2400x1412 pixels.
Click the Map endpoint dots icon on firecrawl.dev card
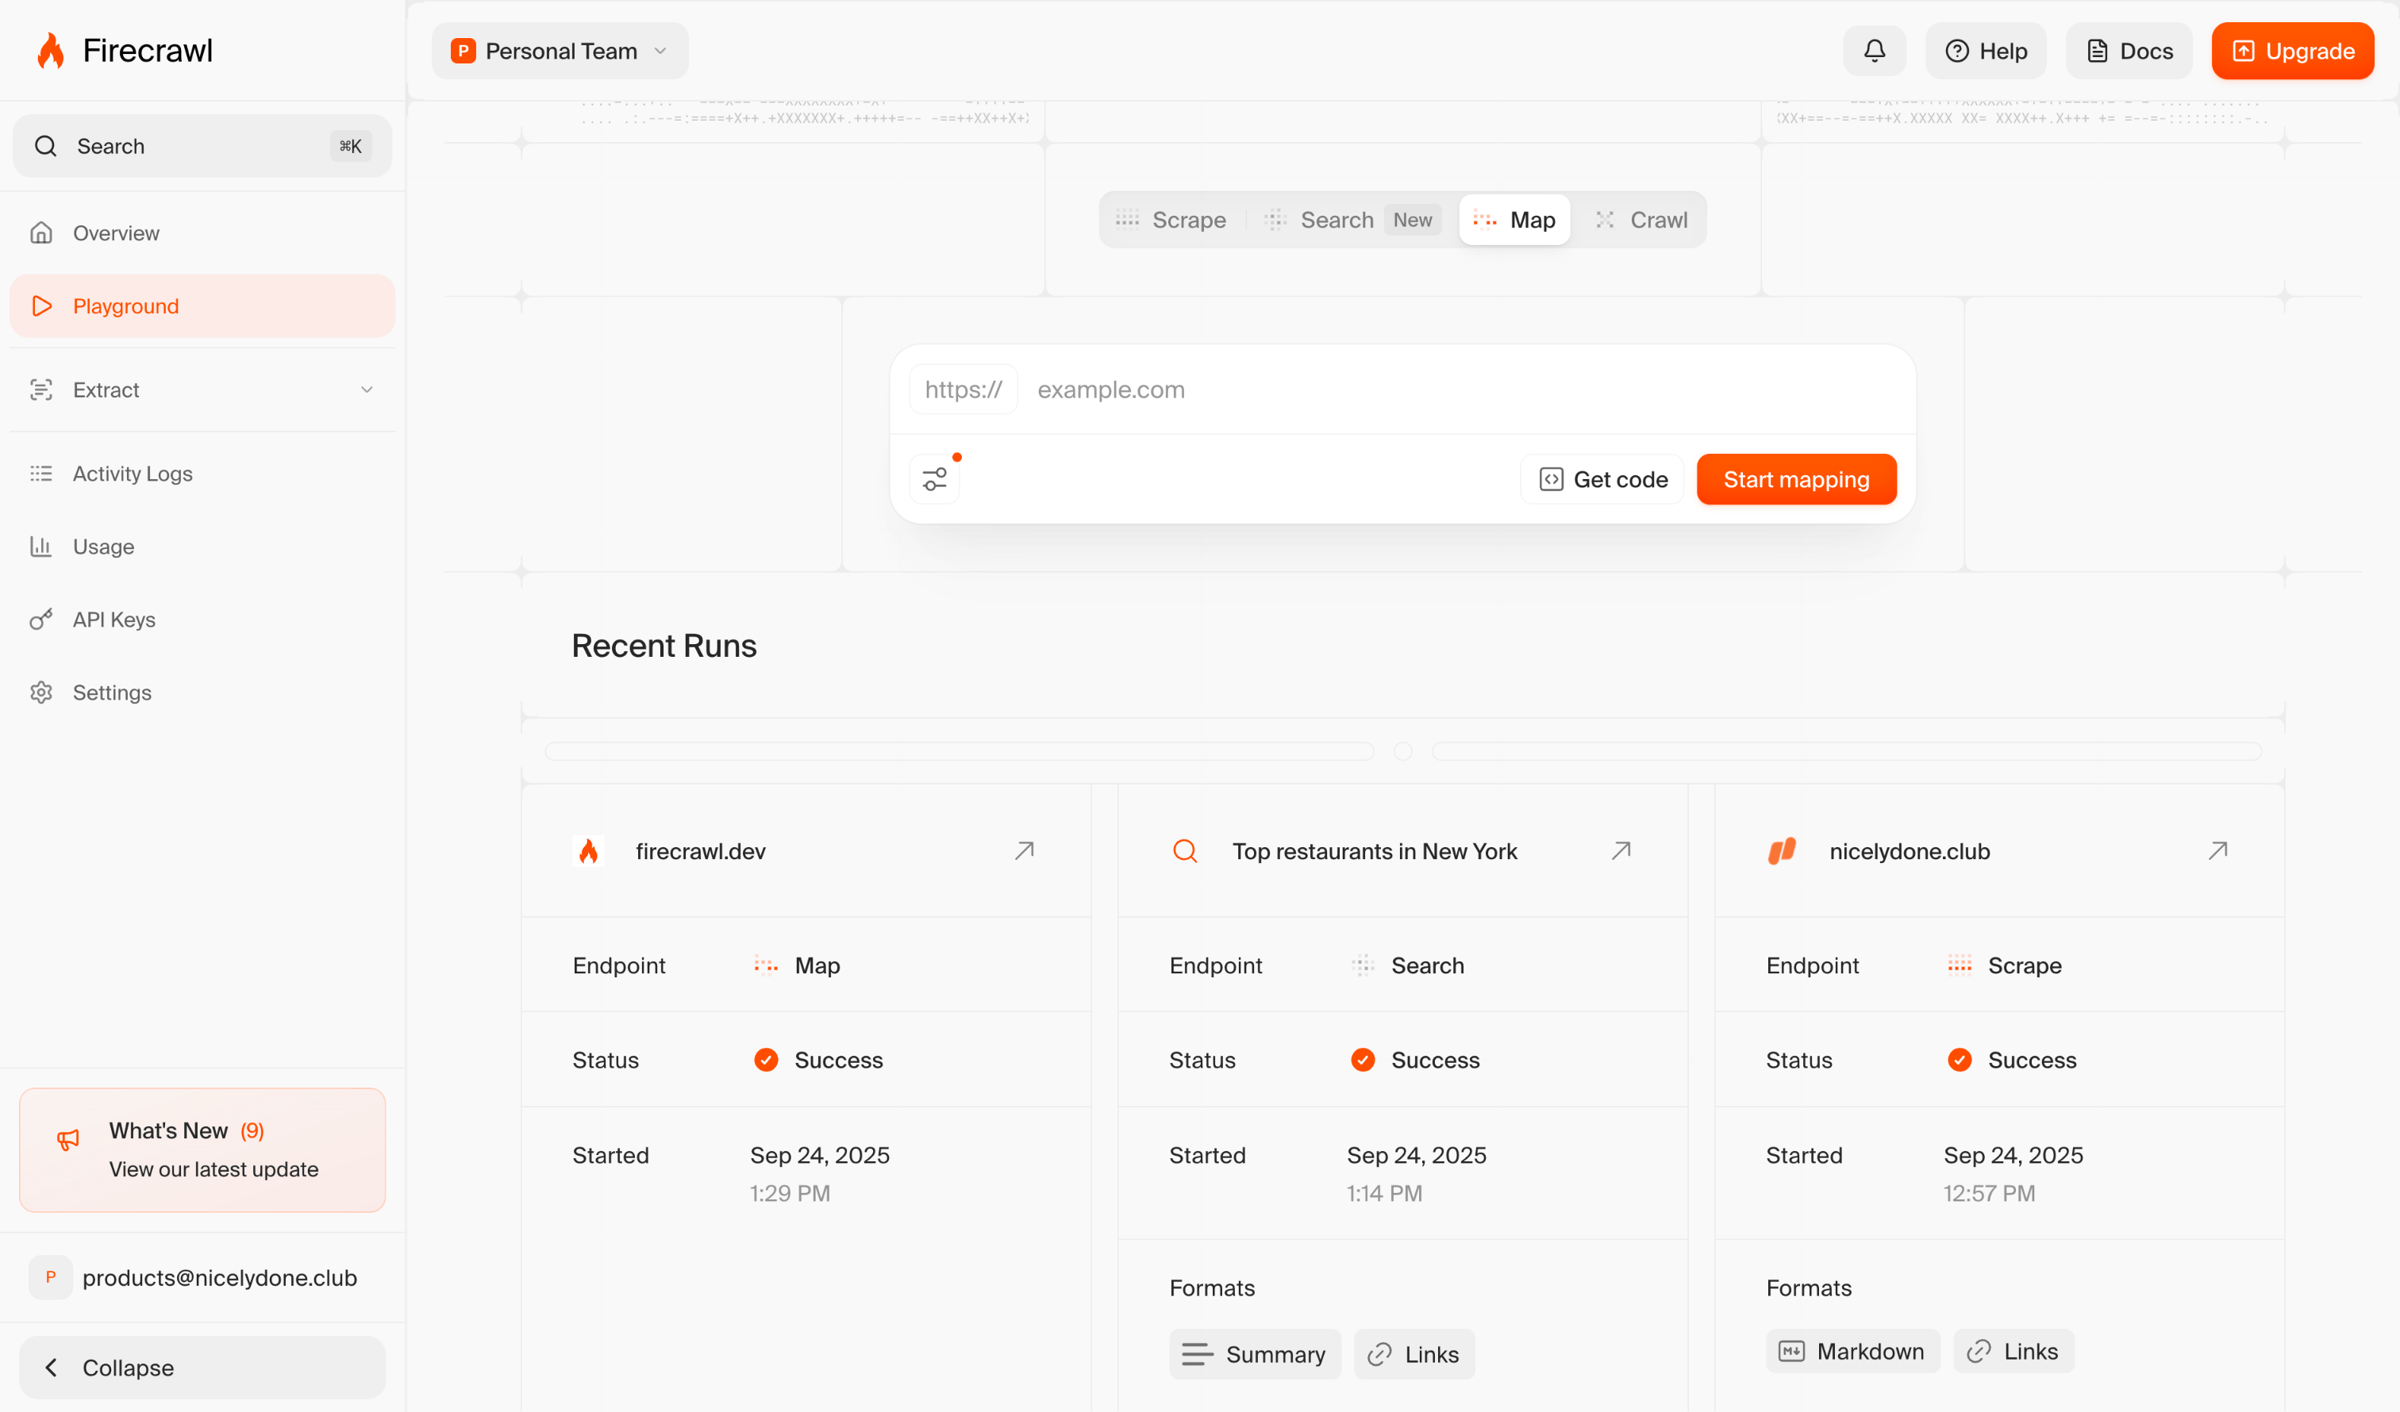766,965
